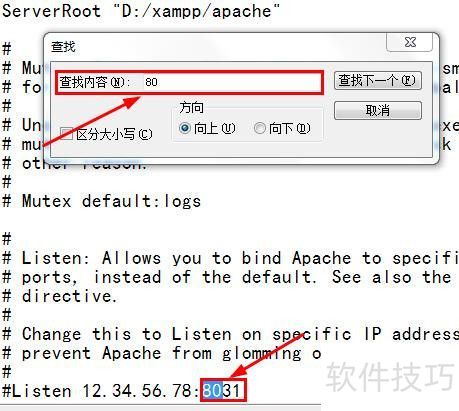Select the 向下 direction radio button
Viewport: 459px width, 411px height.
pos(259,128)
